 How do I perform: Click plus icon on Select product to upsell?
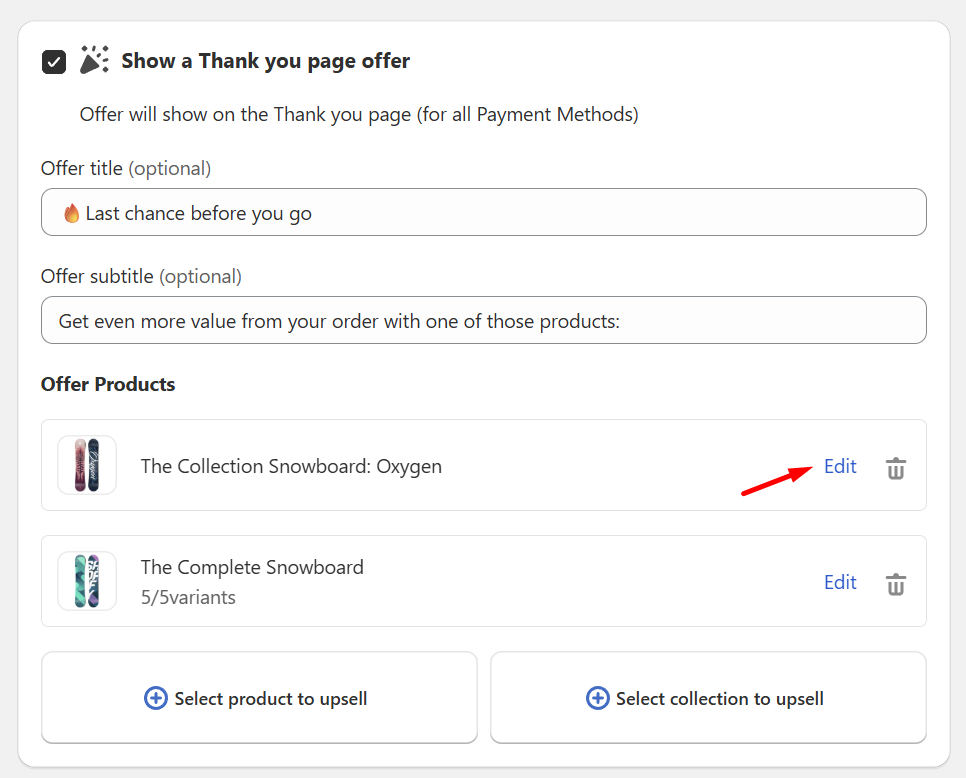[x=156, y=698]
